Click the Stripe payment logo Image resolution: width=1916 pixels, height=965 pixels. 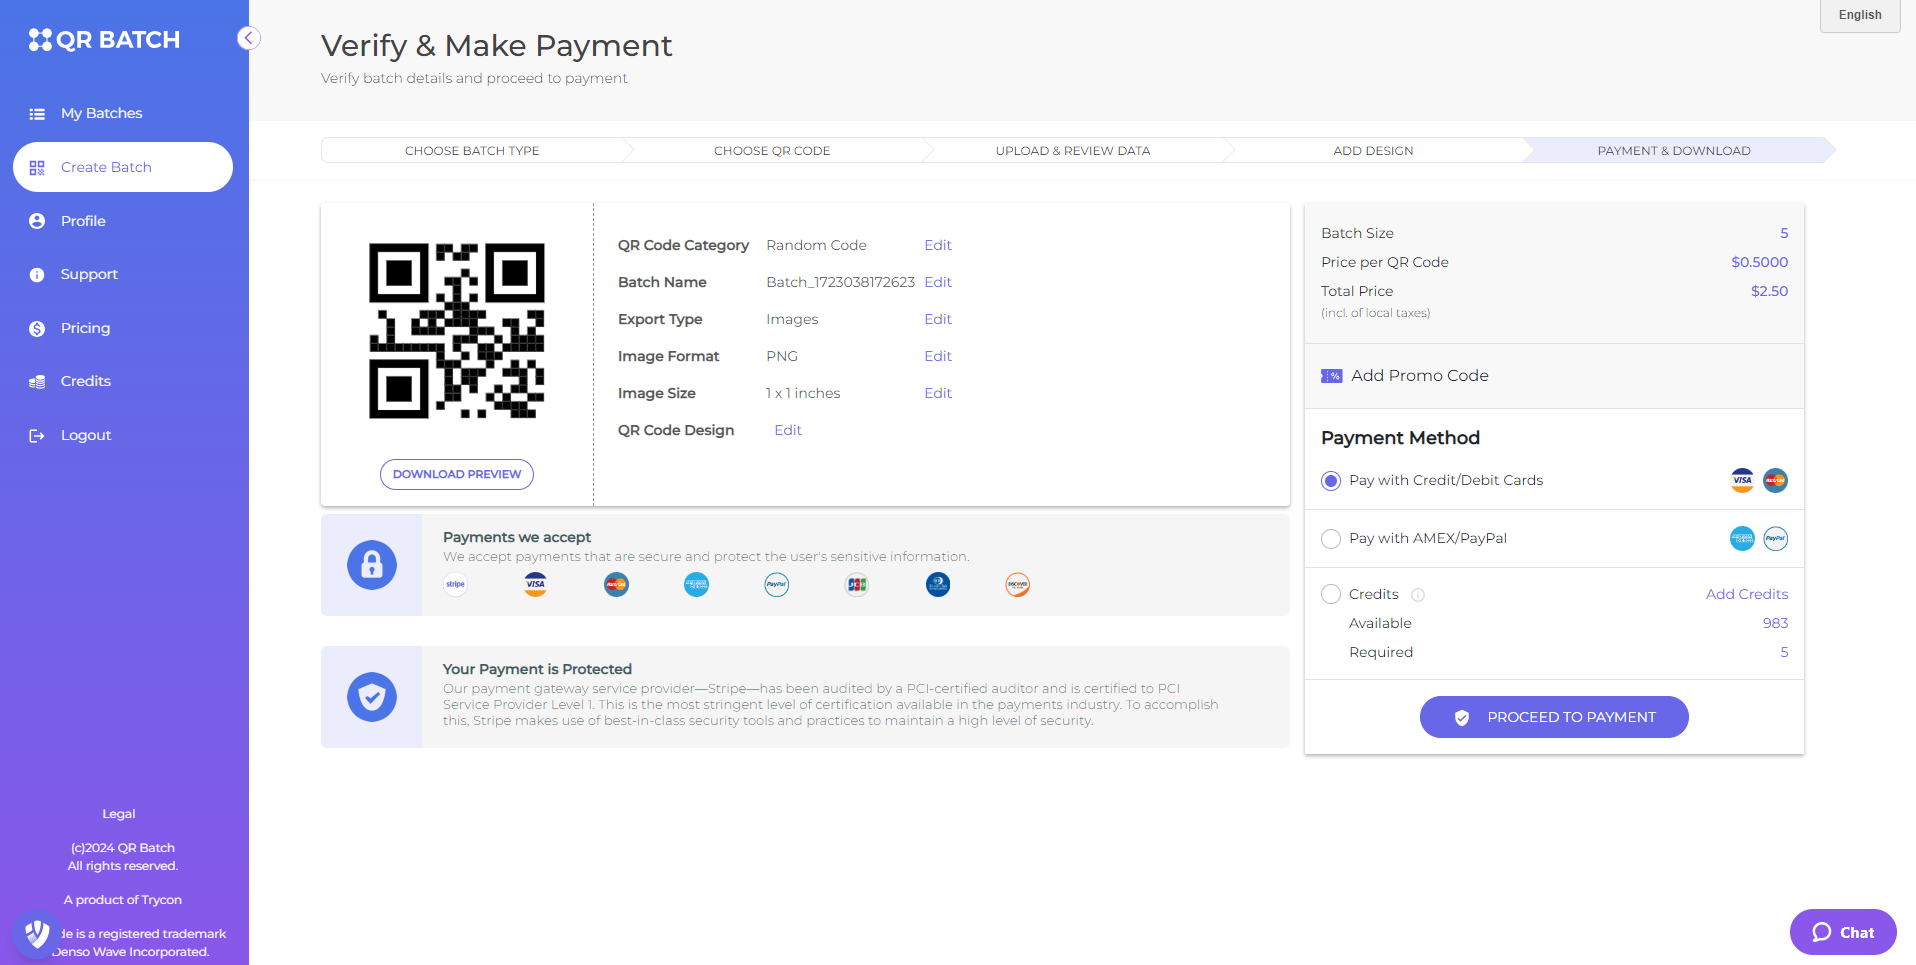455,585
